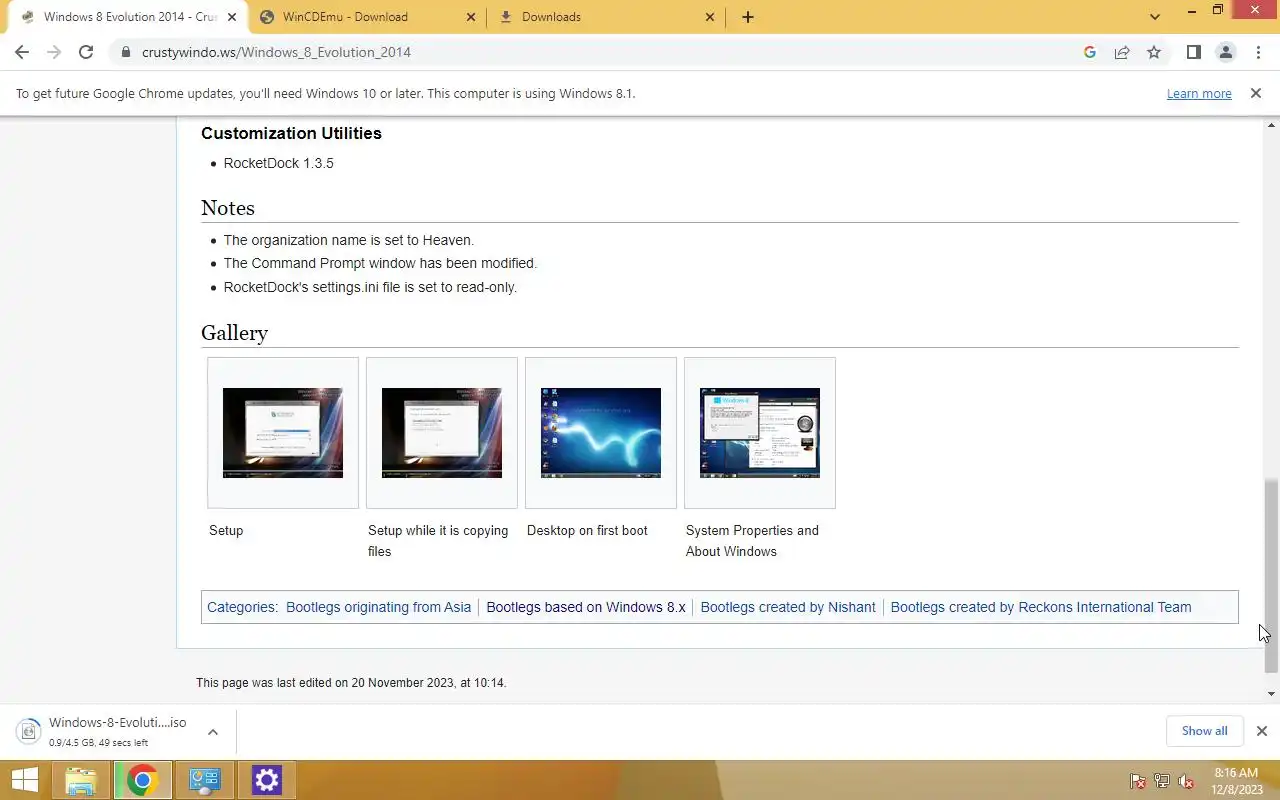
Task: Dismiss the Chrome update notification bar
Action: click(x=1255, y=93)
